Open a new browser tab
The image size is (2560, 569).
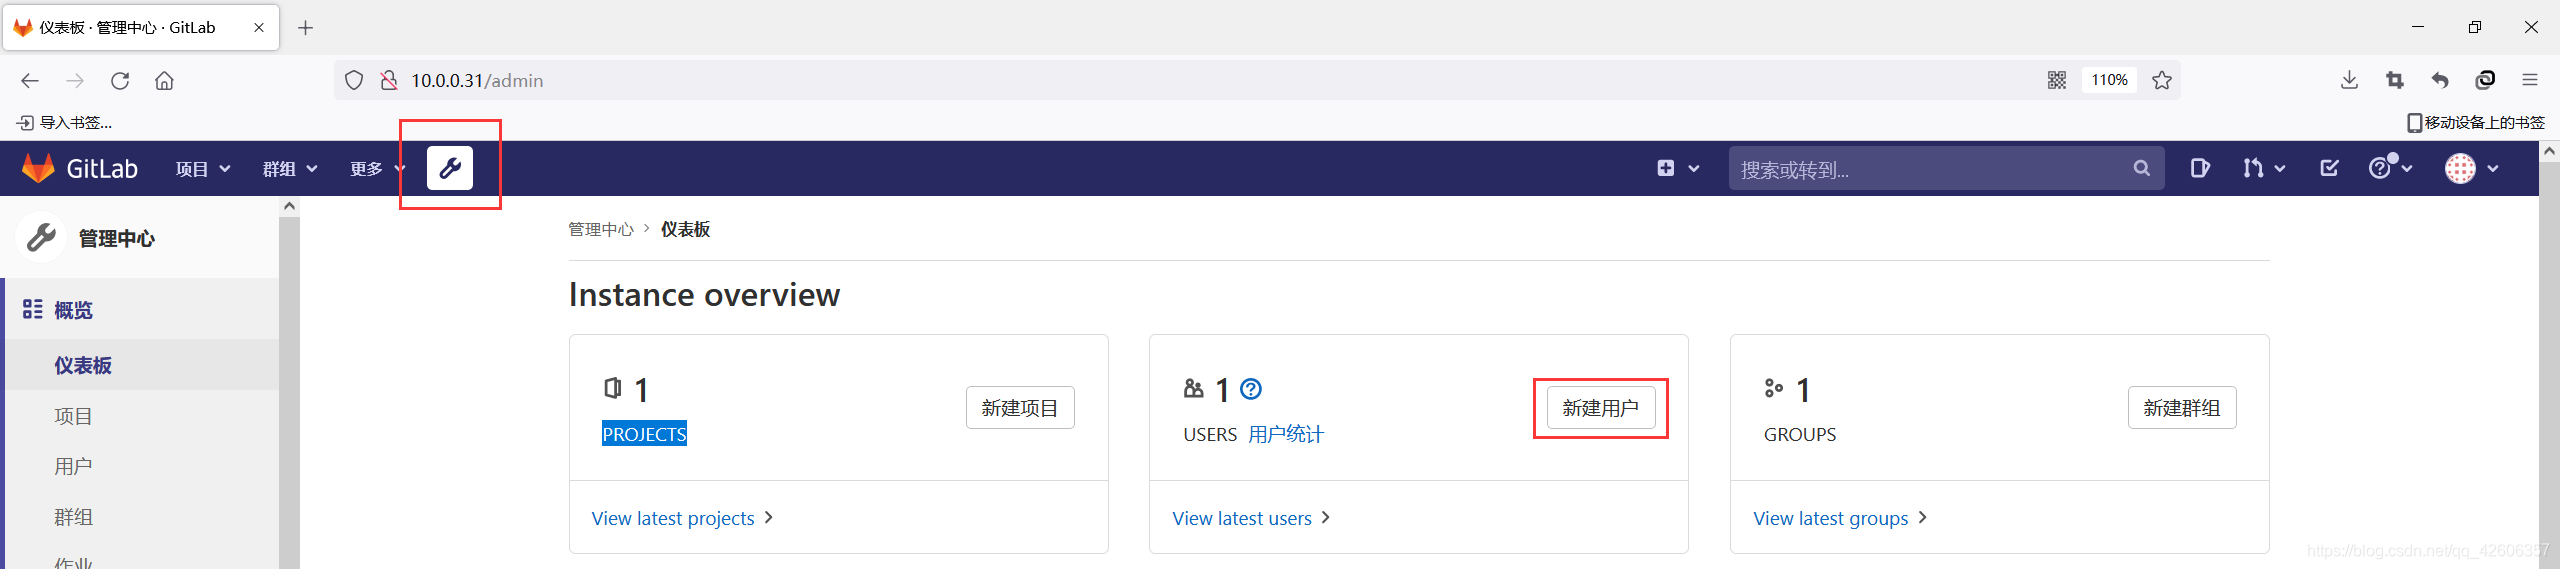(x=306, y=28)
